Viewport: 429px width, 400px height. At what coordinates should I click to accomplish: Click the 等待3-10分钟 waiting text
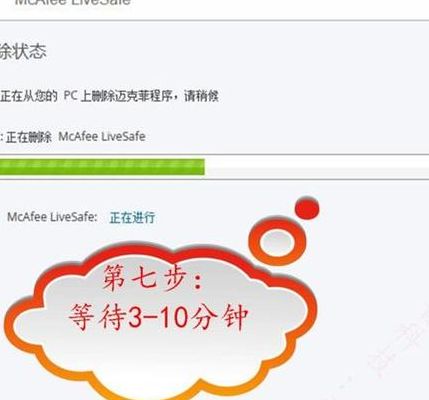159,317
